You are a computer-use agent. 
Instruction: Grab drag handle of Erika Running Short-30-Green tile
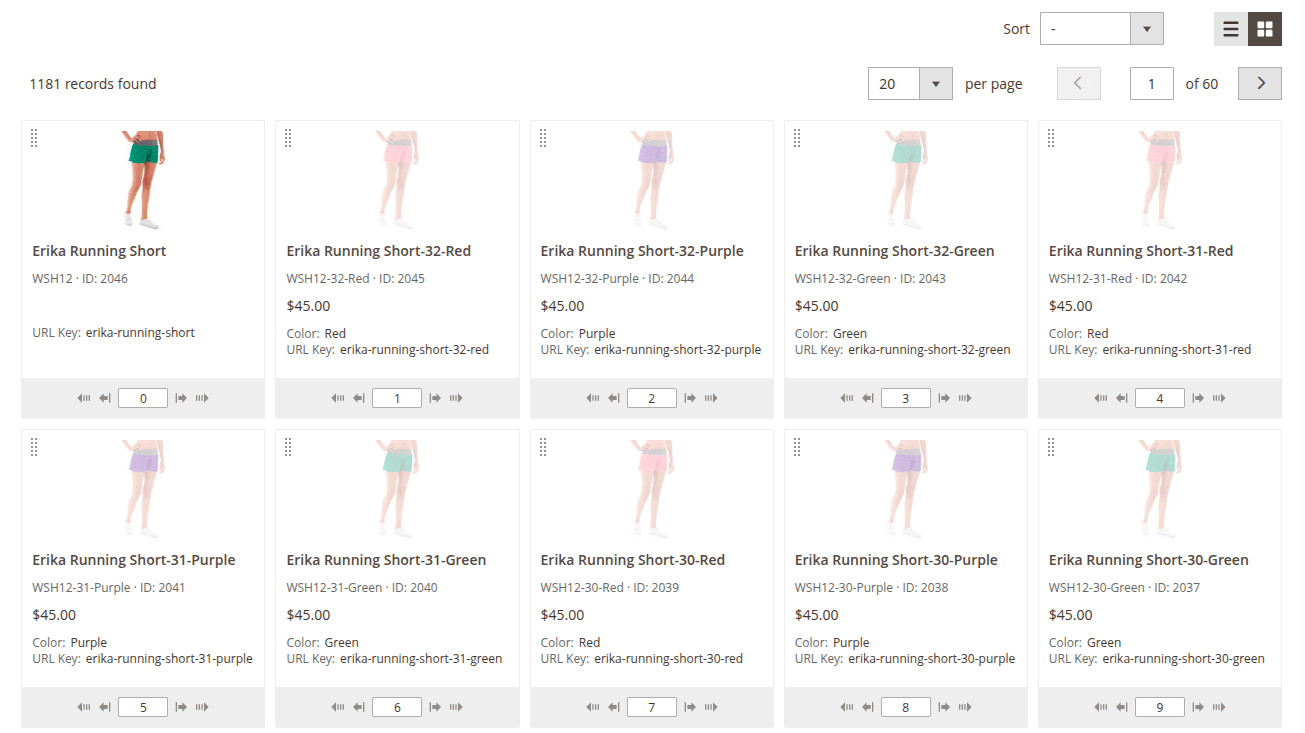pos(1051,447)
